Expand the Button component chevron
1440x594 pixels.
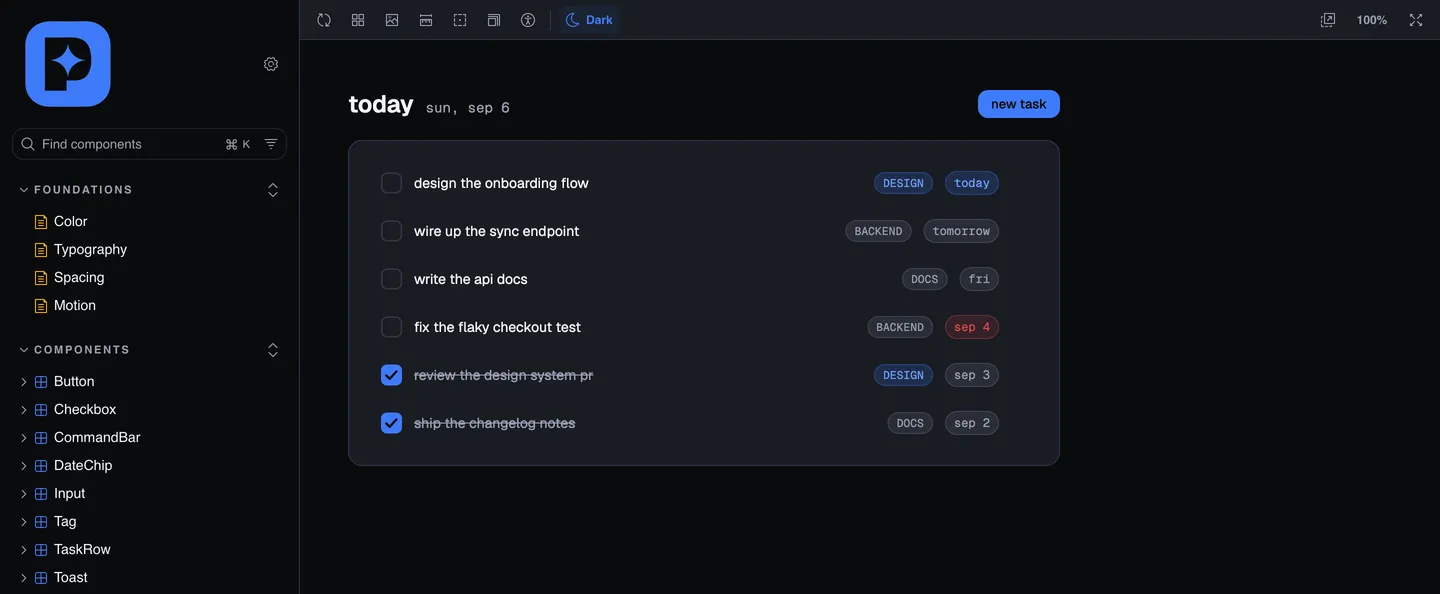24,382
